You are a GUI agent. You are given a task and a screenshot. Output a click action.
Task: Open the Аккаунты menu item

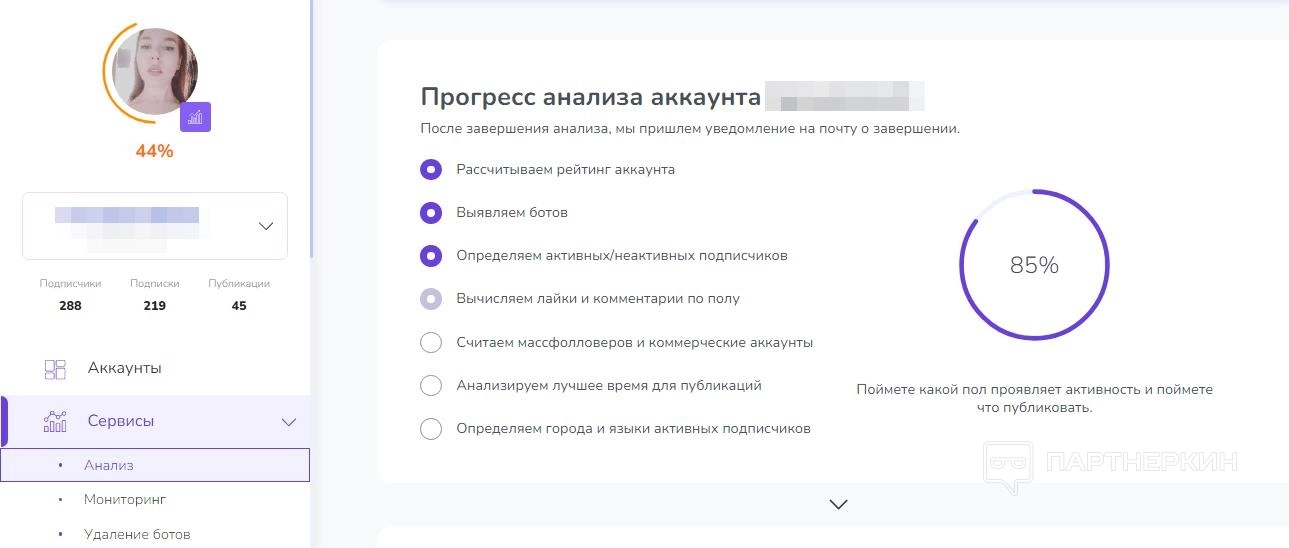(x=124, y=368)
